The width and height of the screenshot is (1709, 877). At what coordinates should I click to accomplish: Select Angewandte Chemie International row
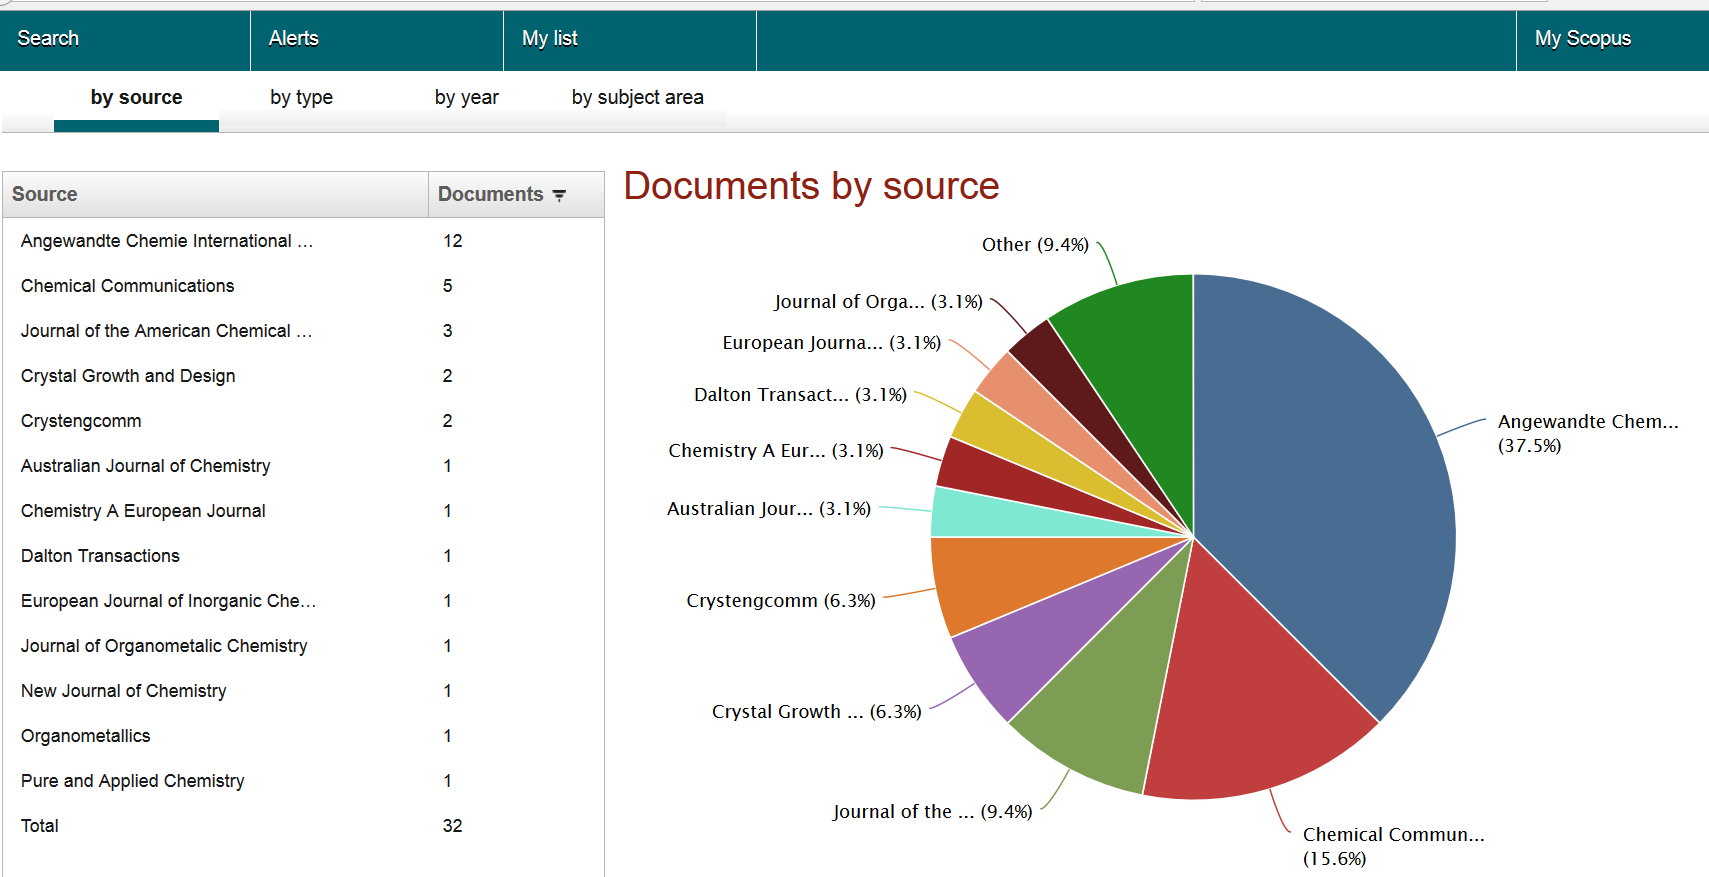(x=303, y=241)
